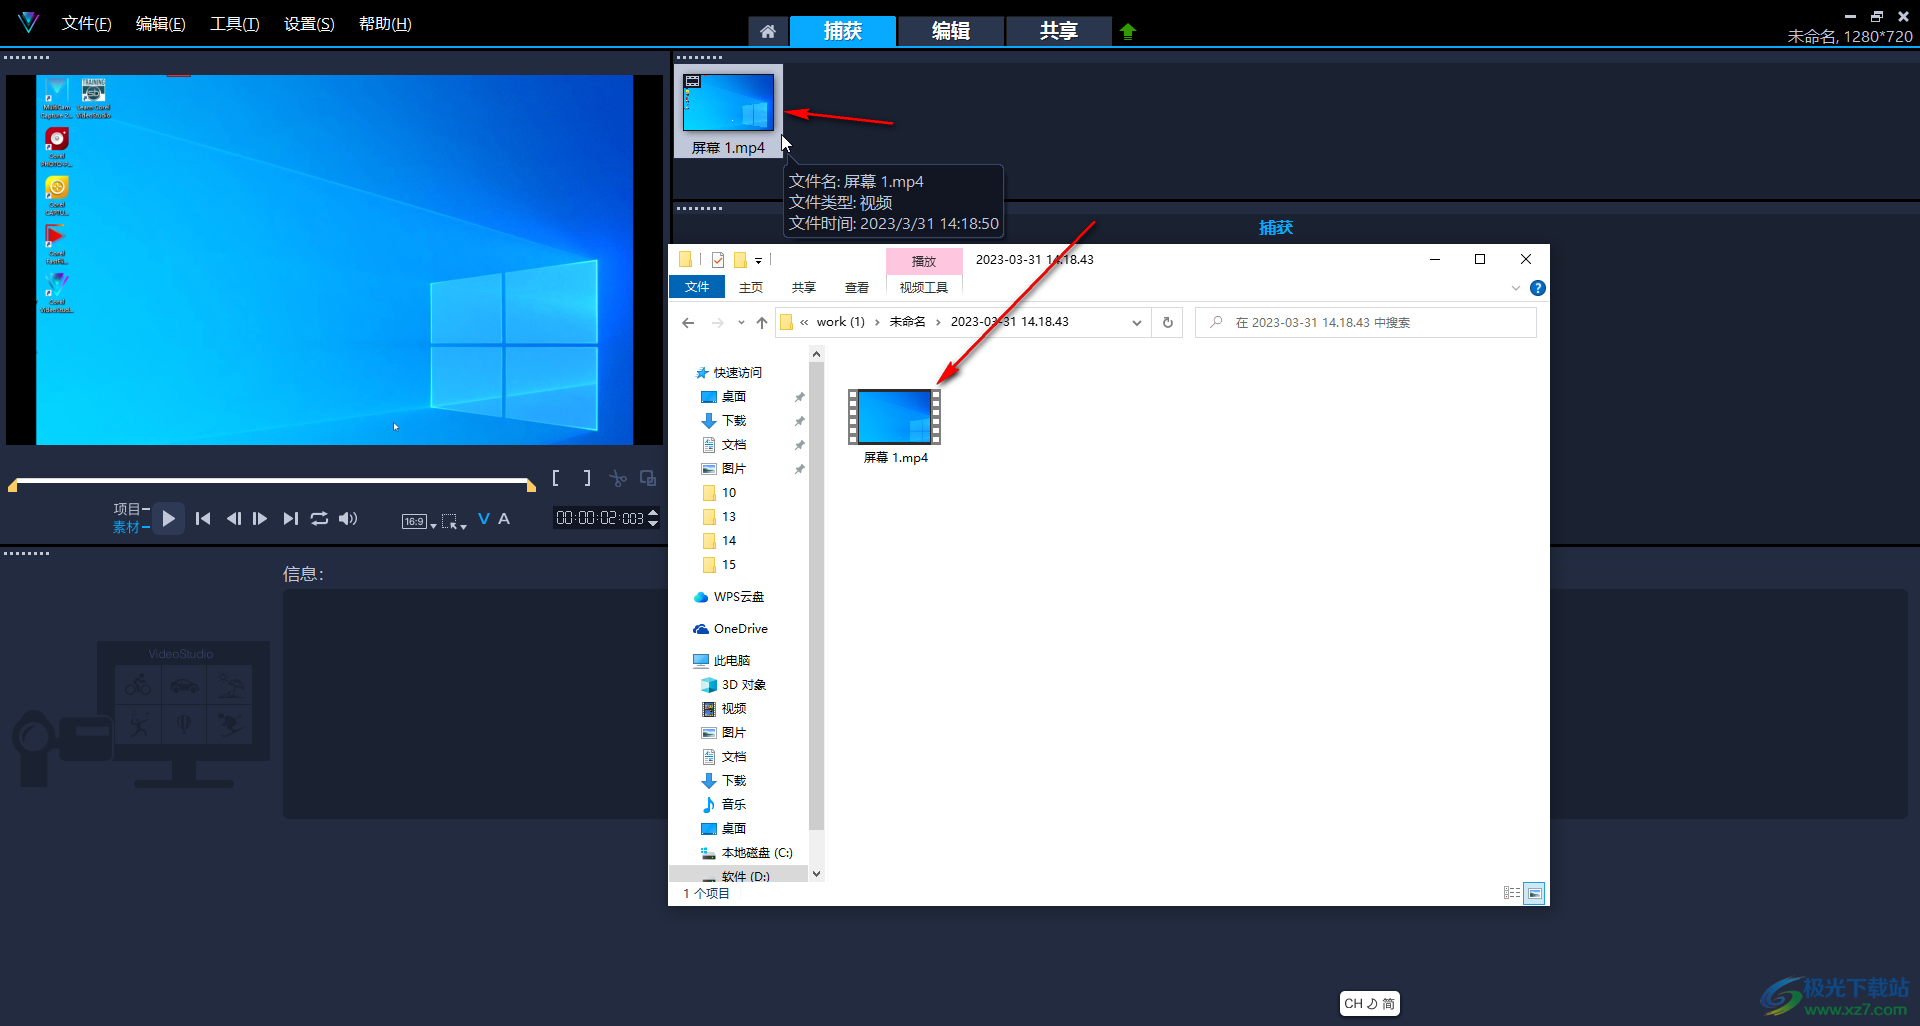
Task: Toggle repeat playback loop
Action: pos(319,518)
